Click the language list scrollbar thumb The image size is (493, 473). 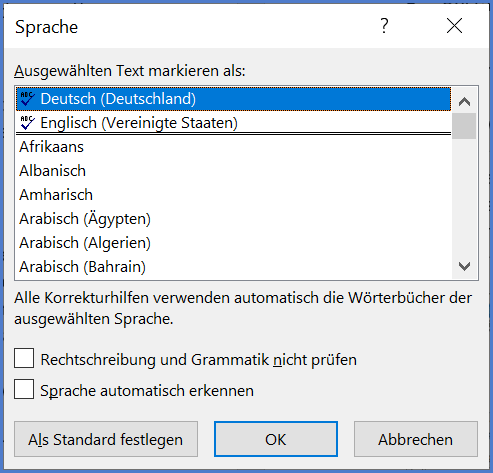tap(464, 126)
